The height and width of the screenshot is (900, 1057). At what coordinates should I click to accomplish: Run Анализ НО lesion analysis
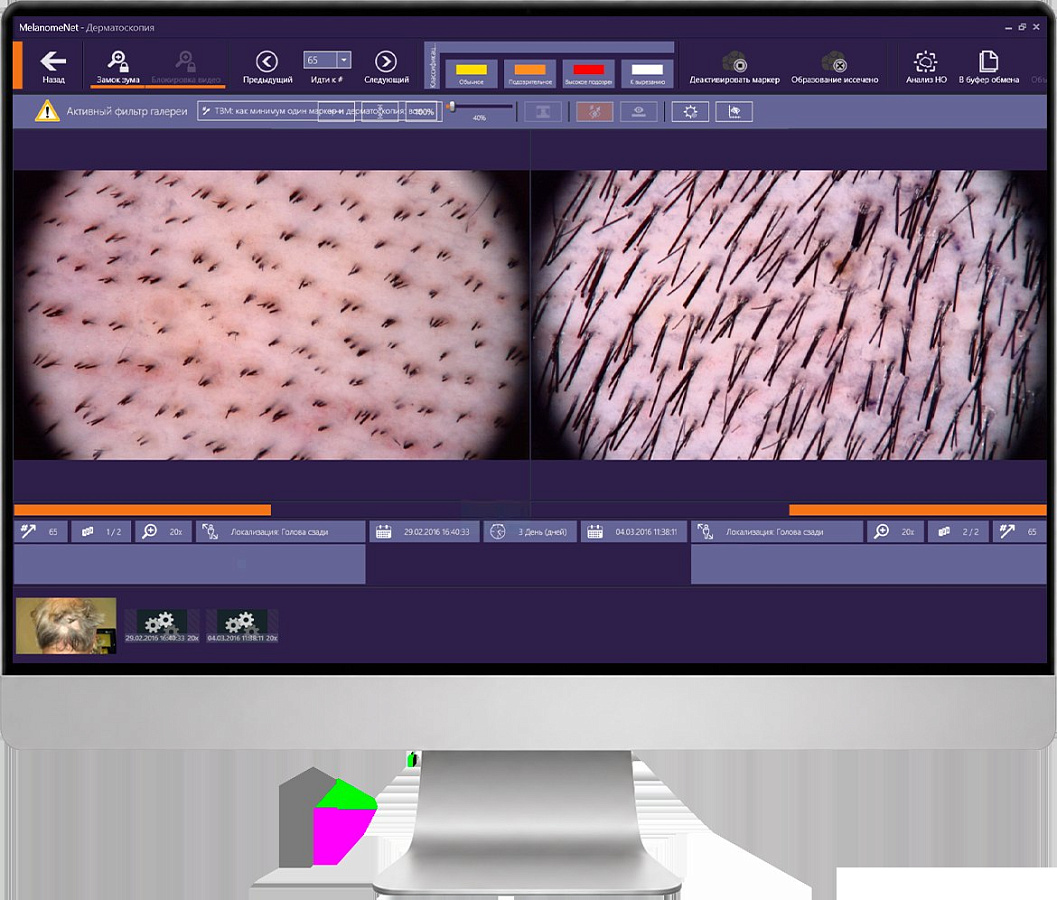pyautogui.click(x=926, y=67)
